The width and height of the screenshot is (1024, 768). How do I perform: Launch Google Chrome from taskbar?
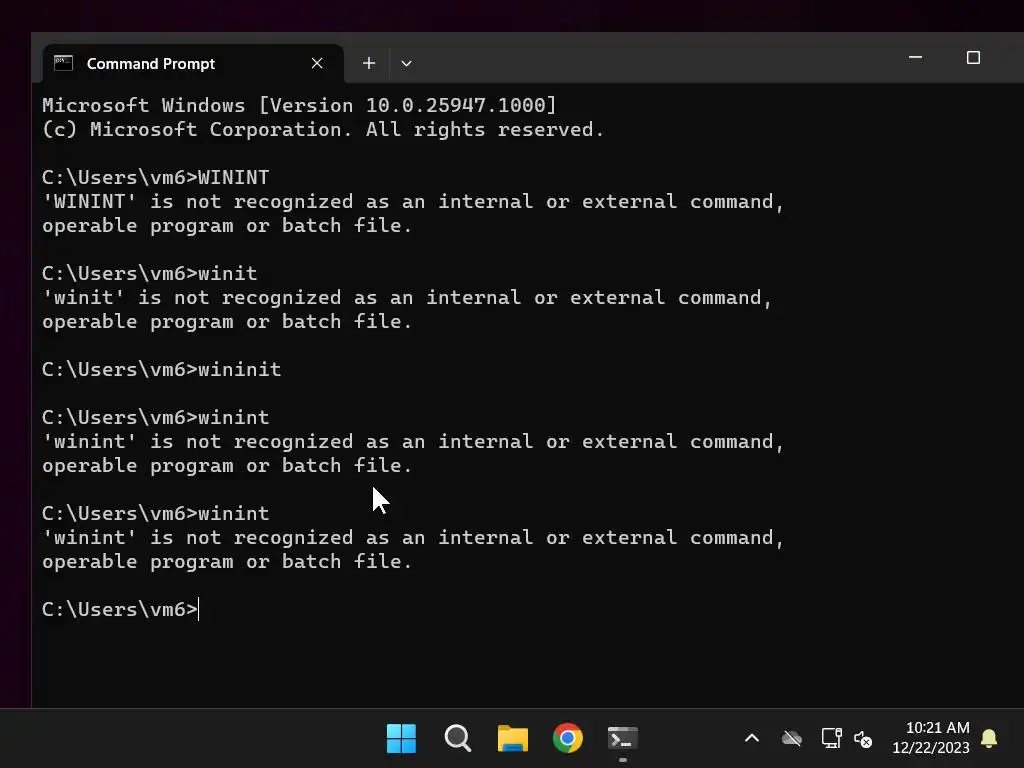[x=568, y=739]
